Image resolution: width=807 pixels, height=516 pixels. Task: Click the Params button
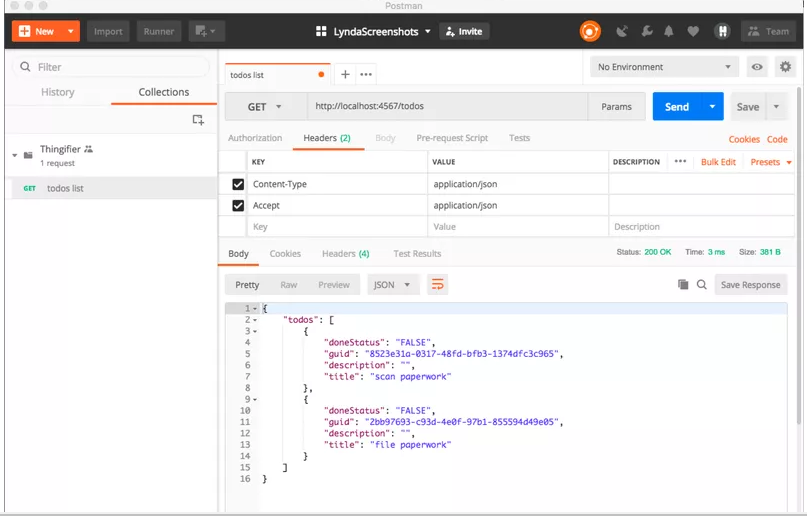tap(616, 106)
